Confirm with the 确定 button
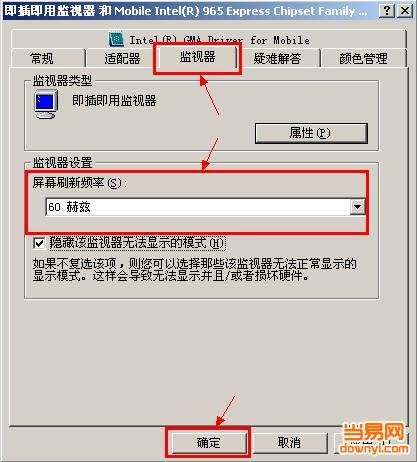 (x=208, y=443)
